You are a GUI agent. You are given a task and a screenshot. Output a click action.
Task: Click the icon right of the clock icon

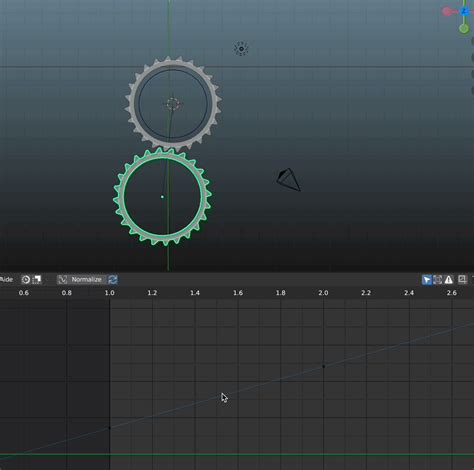[36, 279]
